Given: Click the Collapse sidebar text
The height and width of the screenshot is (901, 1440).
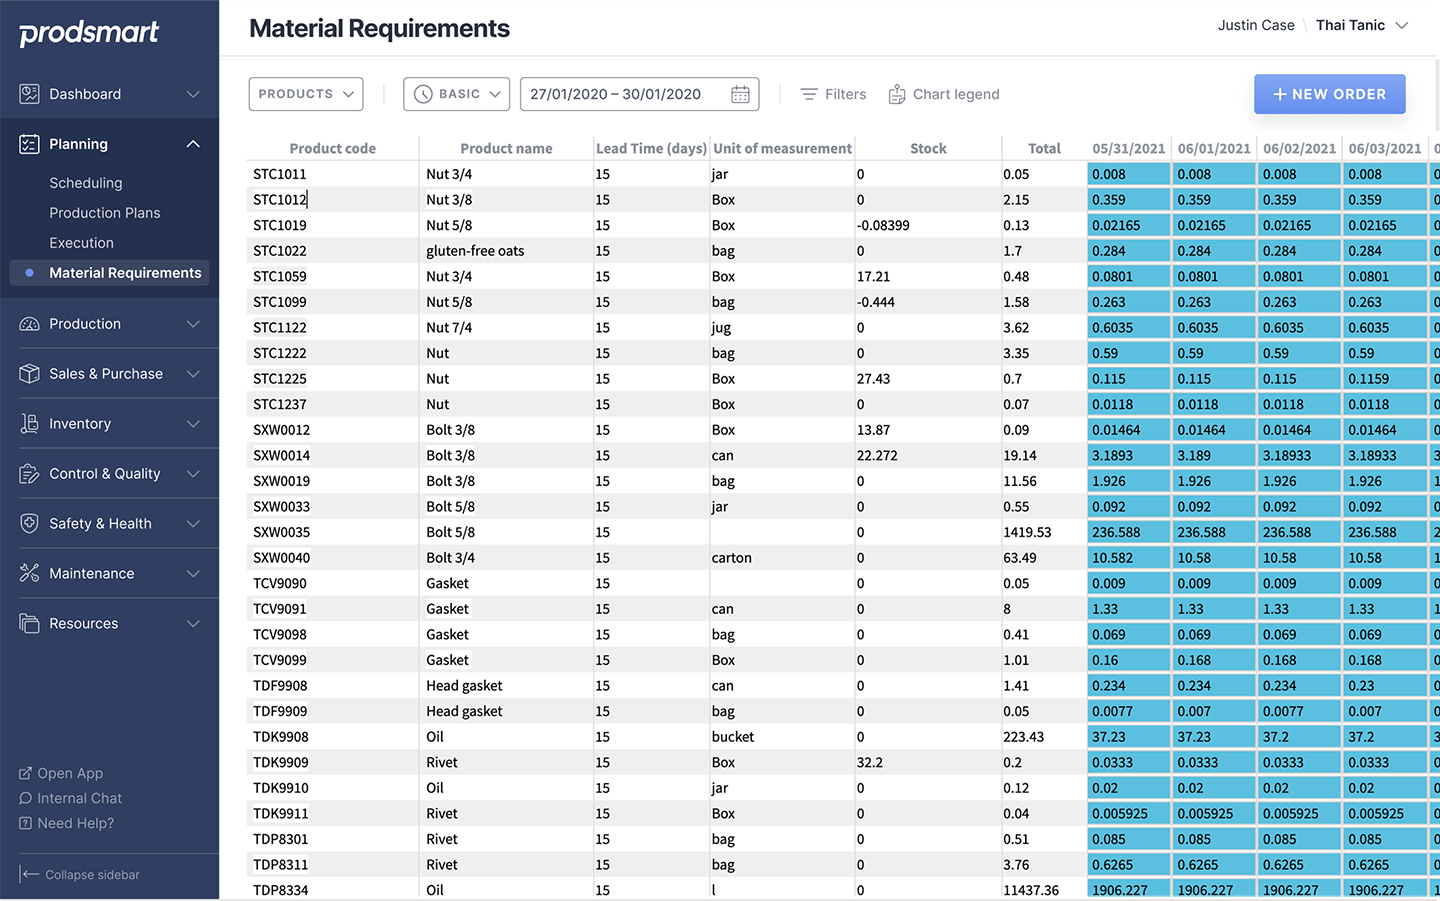Looking at the screenshot, I should [x=92, y=875].
